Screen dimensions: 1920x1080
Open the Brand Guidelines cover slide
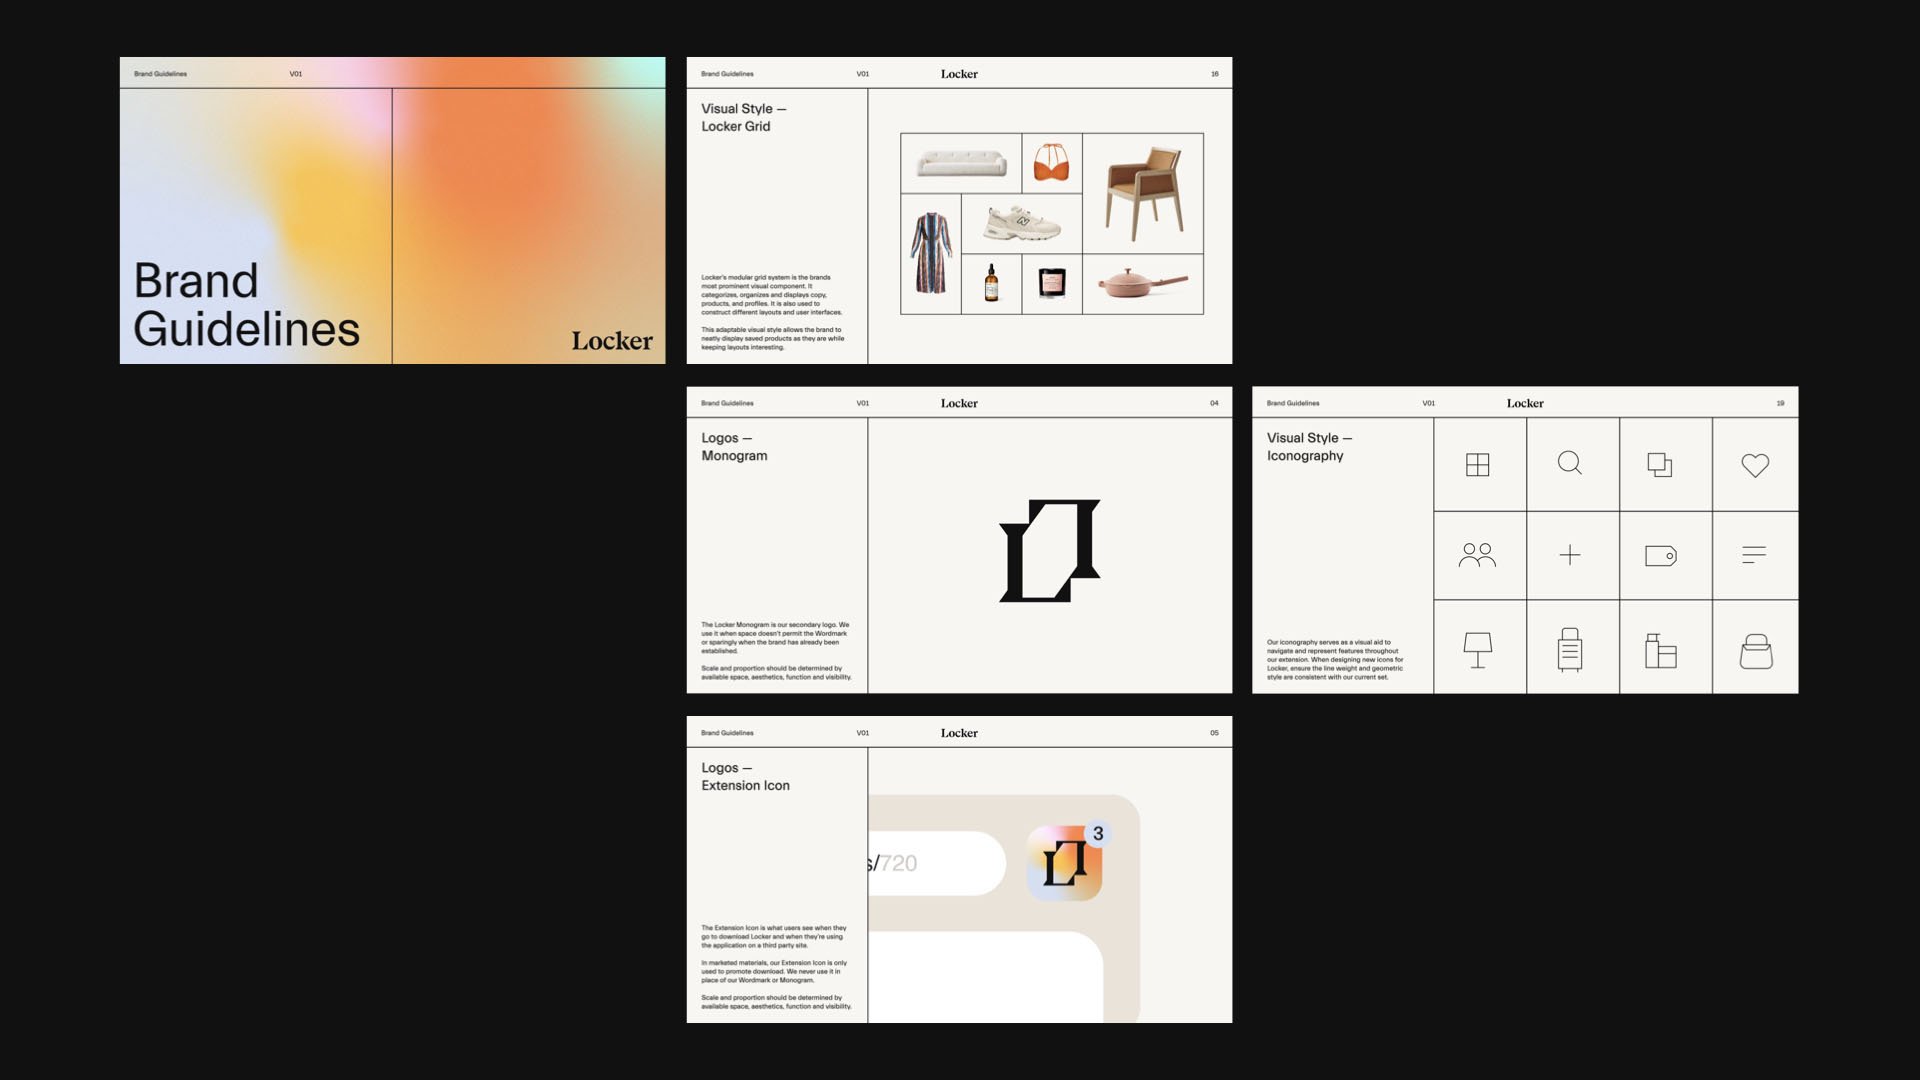[392, 210]
